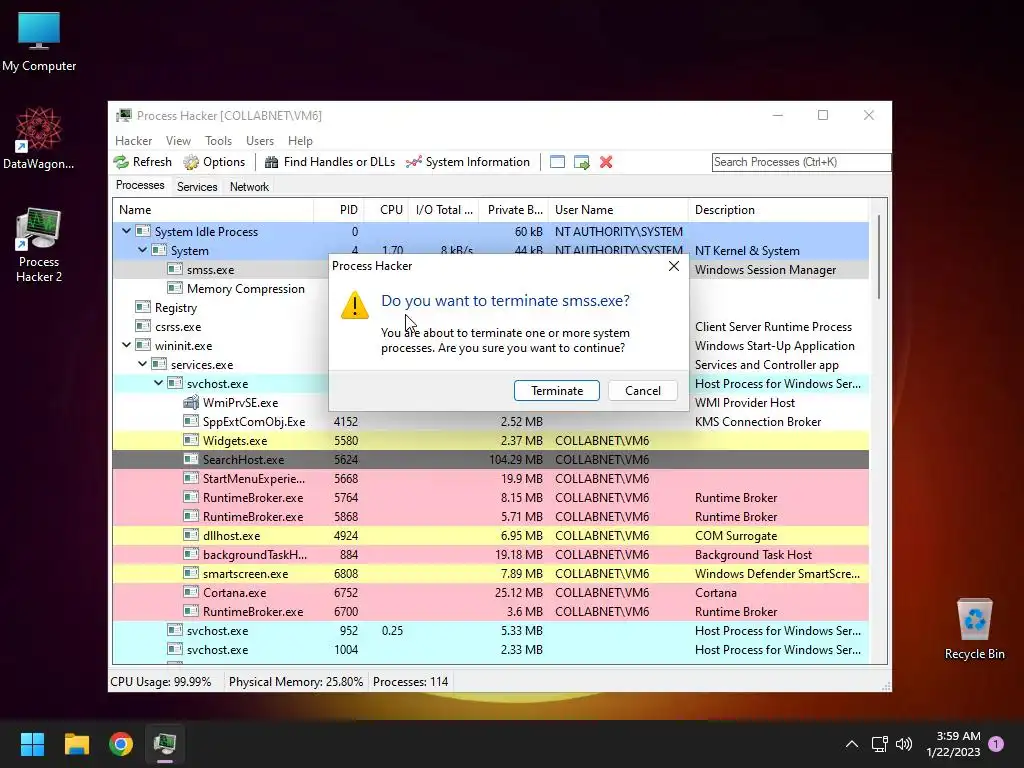Click the Search Processes input field
This screenshot has width=1024, height=768.
[x=801, y=162]
